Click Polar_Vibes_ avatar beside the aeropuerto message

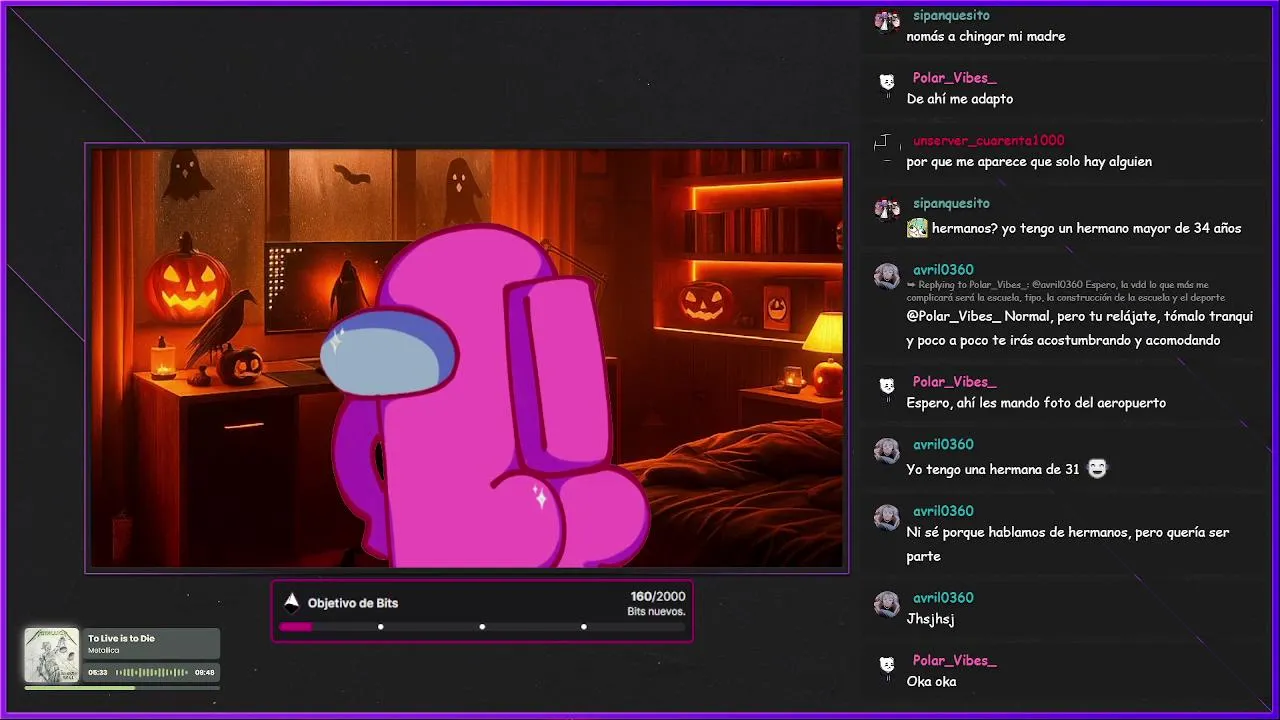pyautogui.click(x=887, y=387)
